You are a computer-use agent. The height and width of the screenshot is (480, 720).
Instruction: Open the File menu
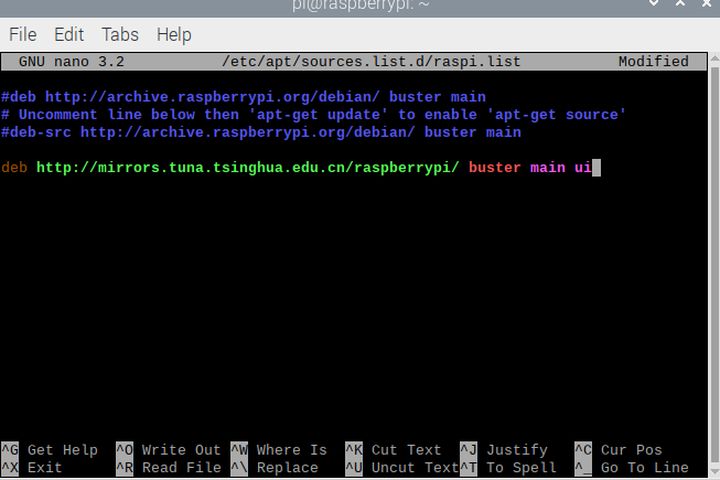(22, 34)
